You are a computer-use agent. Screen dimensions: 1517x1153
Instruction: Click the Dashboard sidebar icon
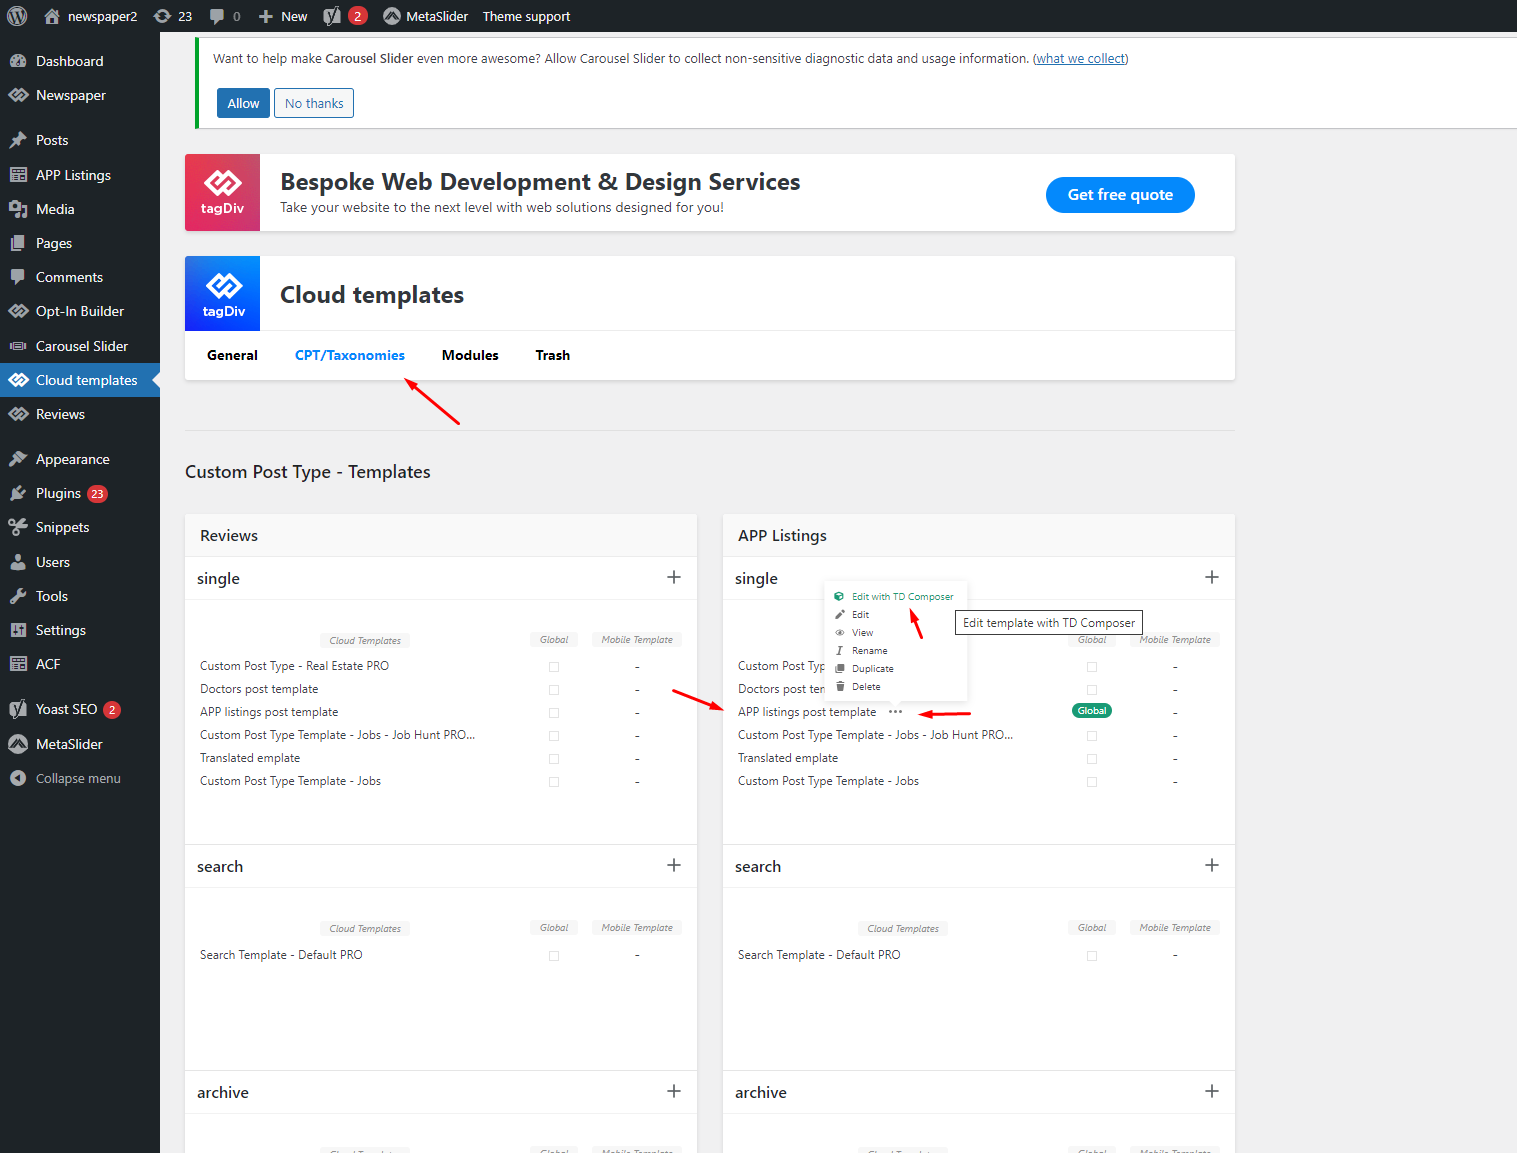coord(18,61)
